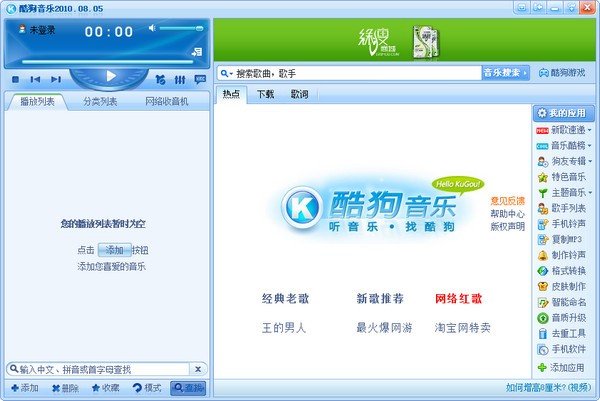Open 意见反馈 link
Image resolution: width=600 pixels, height=401 pixels.
tap(507, 201)
